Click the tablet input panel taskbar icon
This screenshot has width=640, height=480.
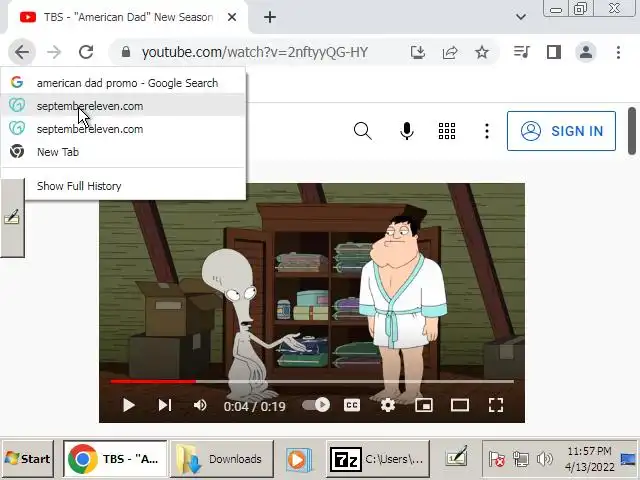coord(457,457)
